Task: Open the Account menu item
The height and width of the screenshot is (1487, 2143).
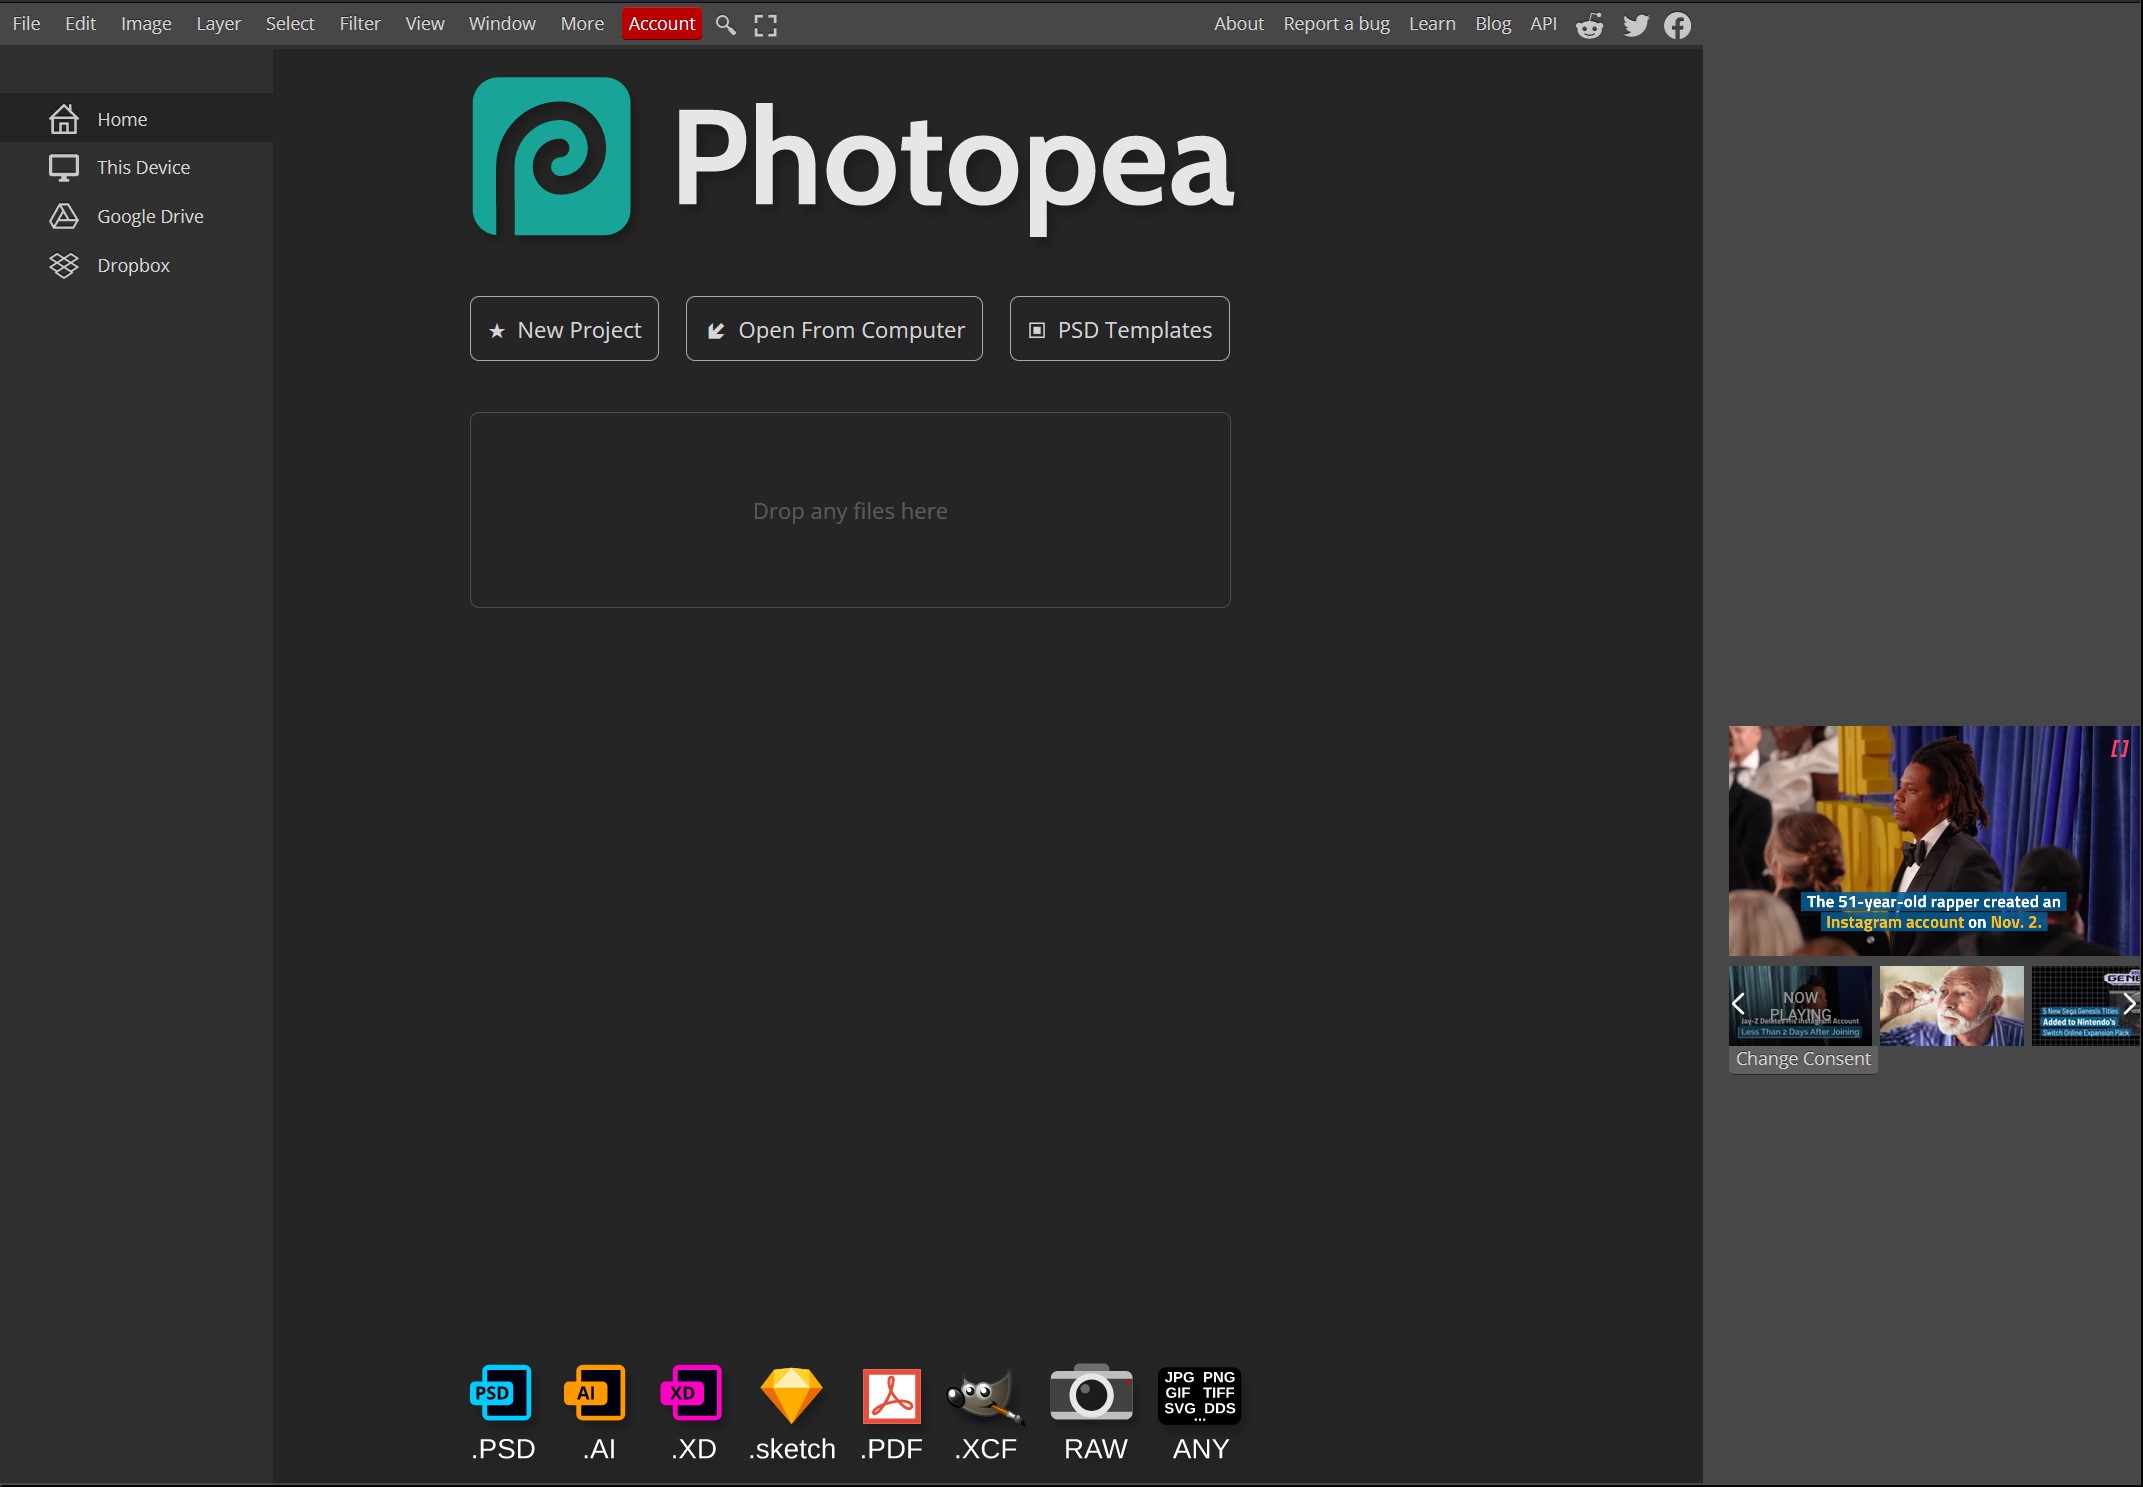Action: tap(660, 23)
